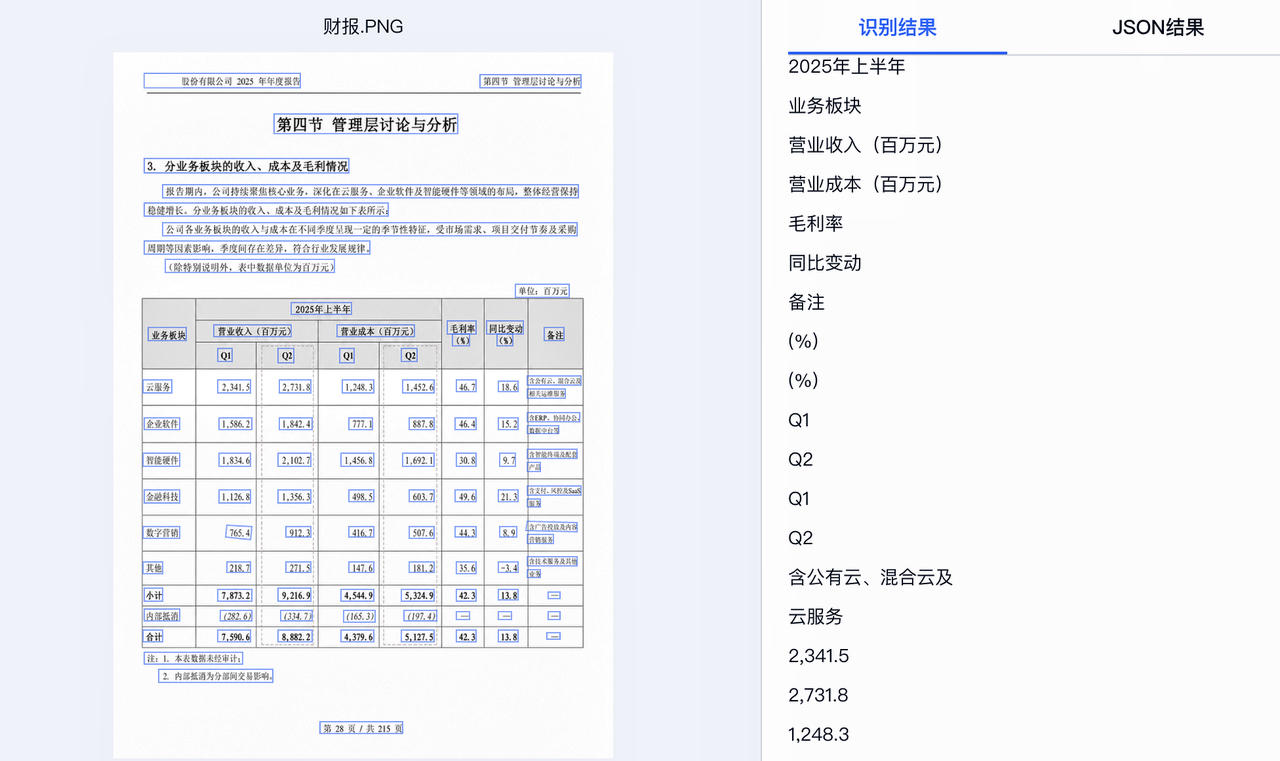Viewport: 1280px width, 761px height.
Task: Select the 数字营销 cell in the document table
Action: 162,533
